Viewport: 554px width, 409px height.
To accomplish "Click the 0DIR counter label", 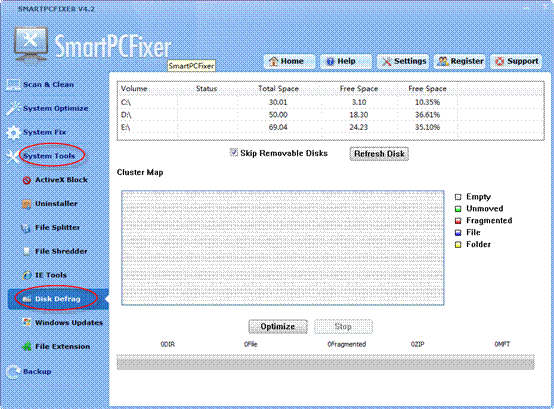I will coord(168,344).
